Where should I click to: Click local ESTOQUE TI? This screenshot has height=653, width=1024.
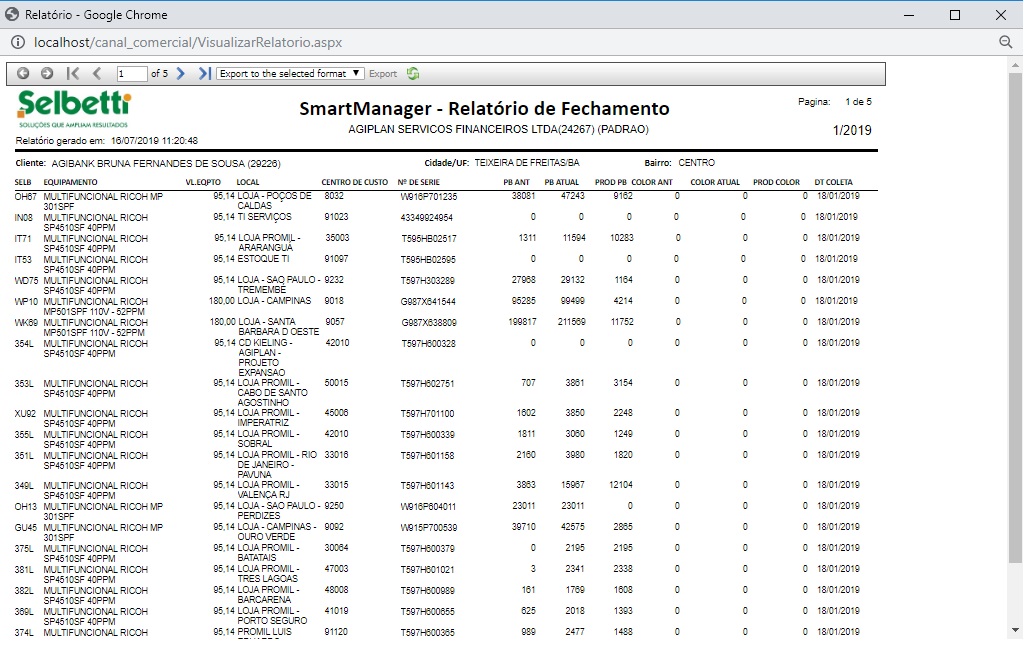[x=263, y=259]
